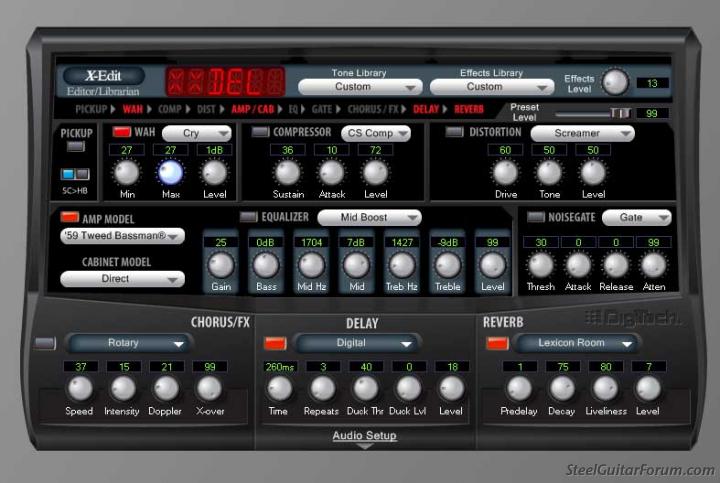
Task: Click the Mid Hz knob
Action: click(x=311, y=265)
